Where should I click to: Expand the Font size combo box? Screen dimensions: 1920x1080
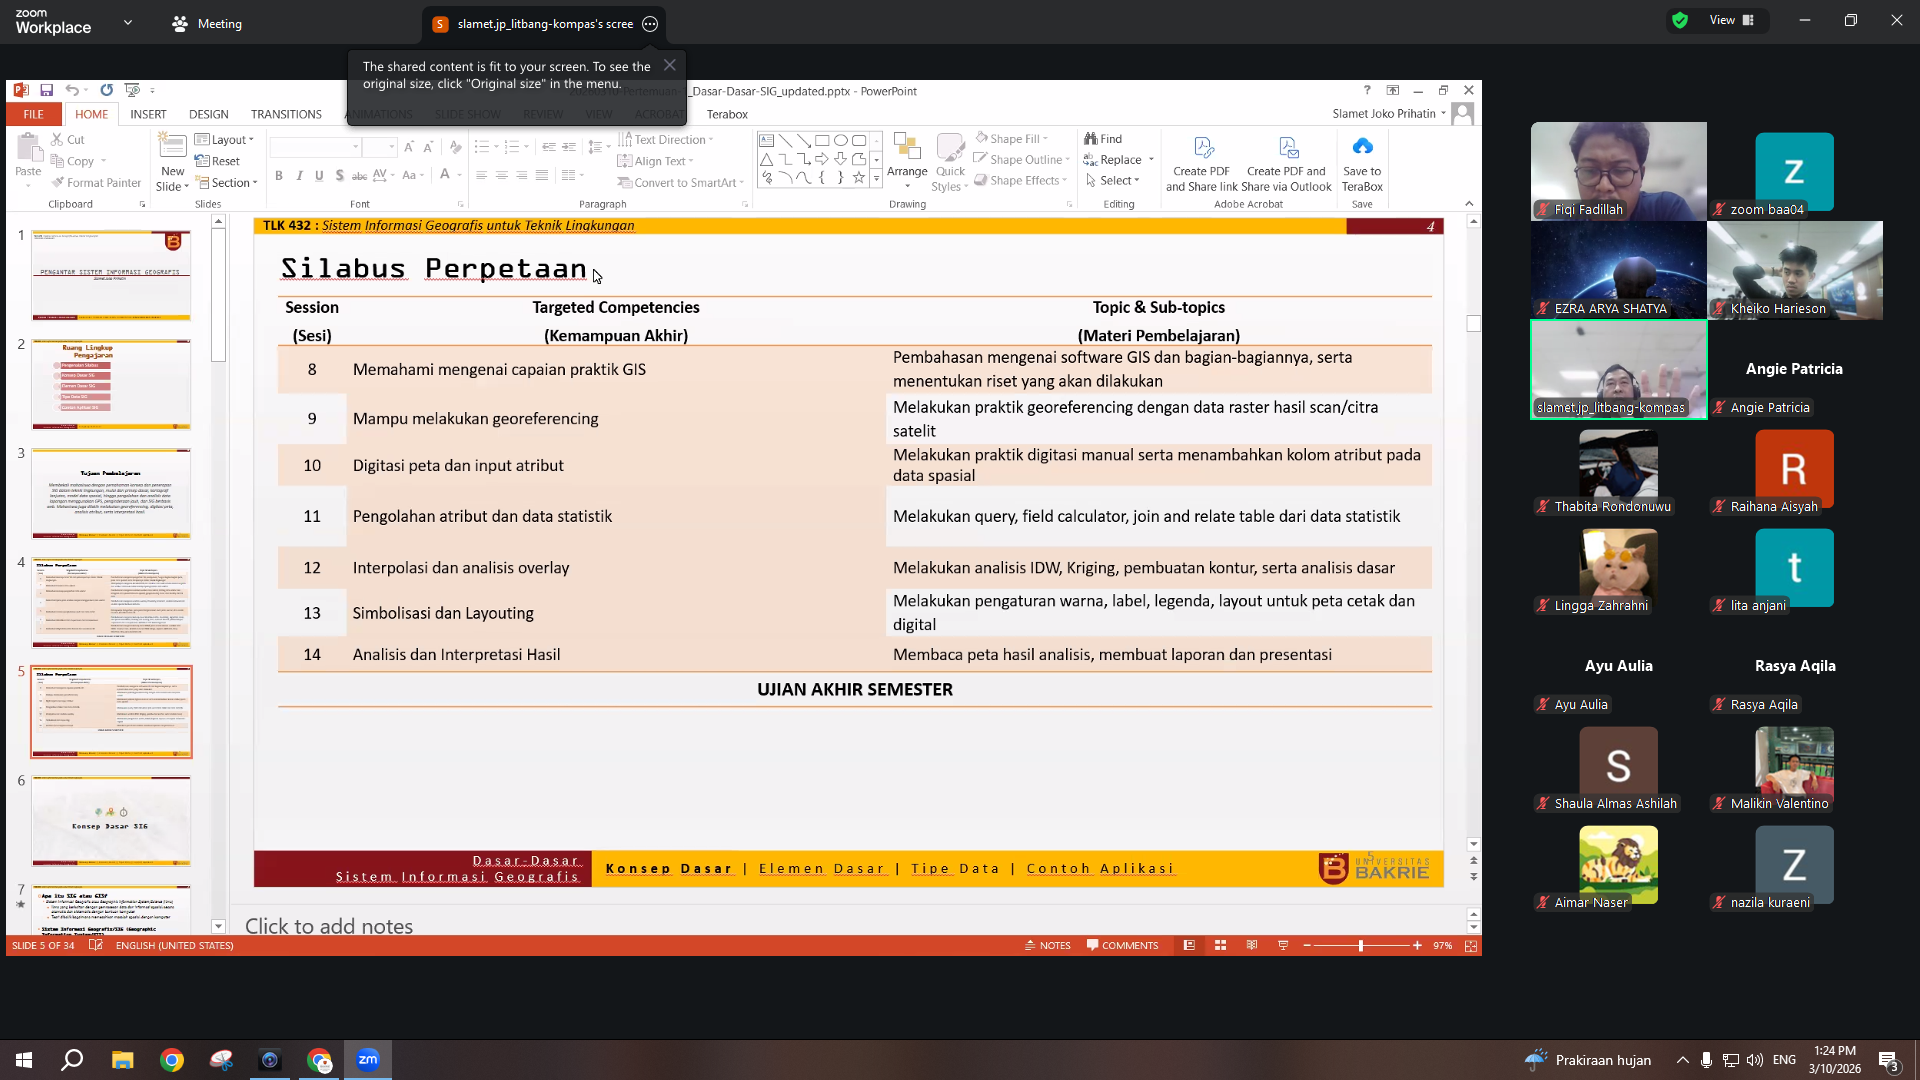[x=391, y=147]
